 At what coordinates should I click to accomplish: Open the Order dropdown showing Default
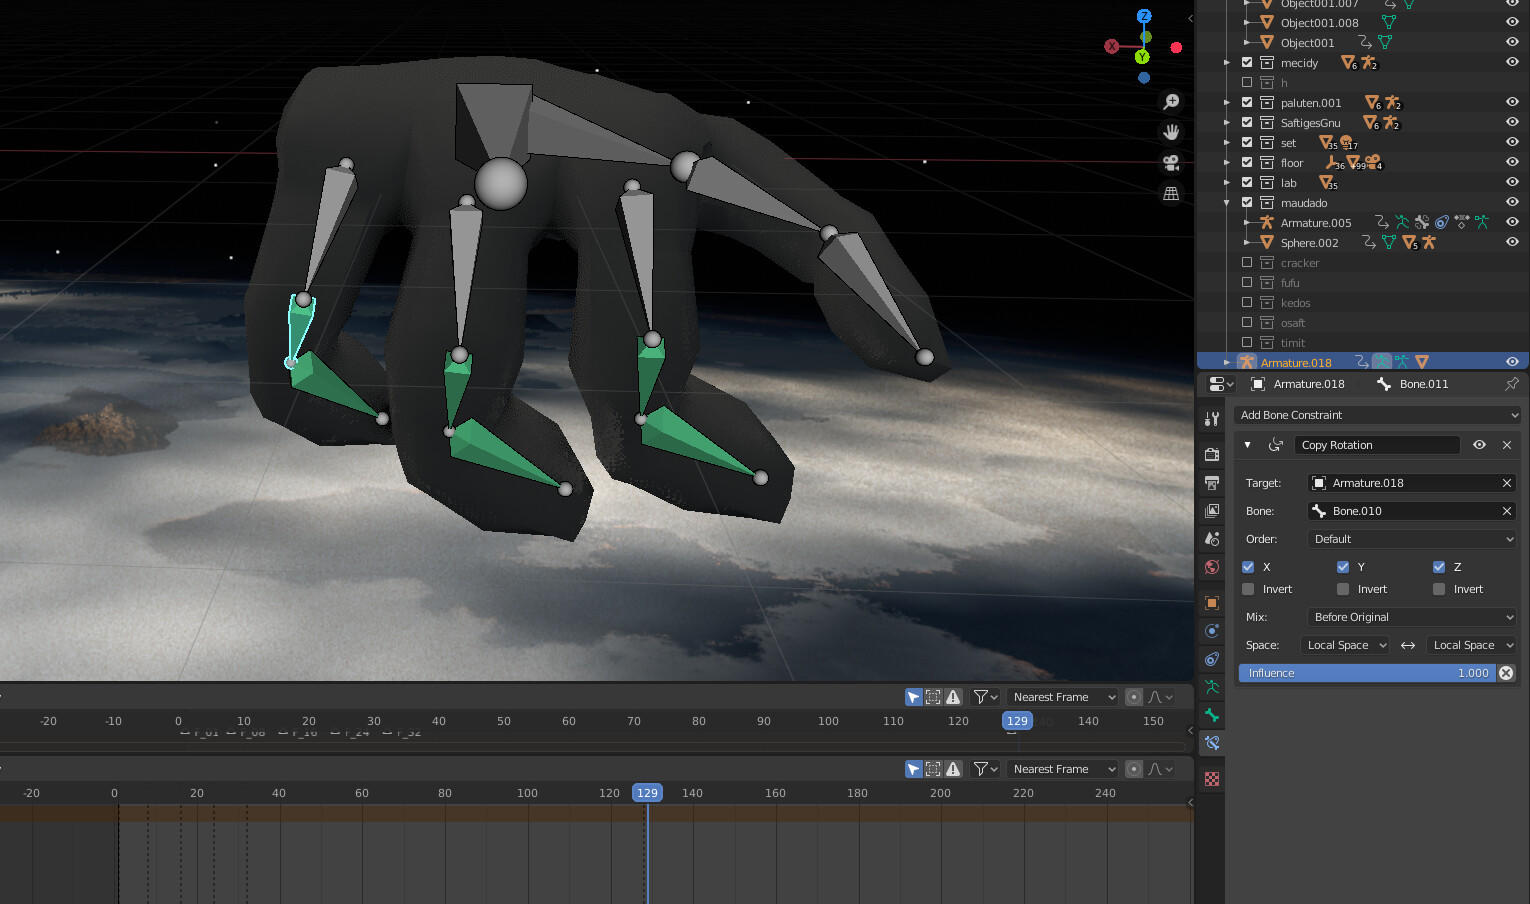[x=1413, y=539]
